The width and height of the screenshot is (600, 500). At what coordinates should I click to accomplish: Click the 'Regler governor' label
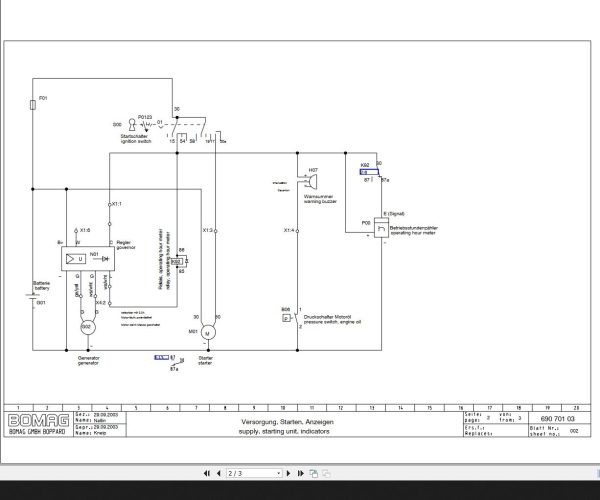126,245
